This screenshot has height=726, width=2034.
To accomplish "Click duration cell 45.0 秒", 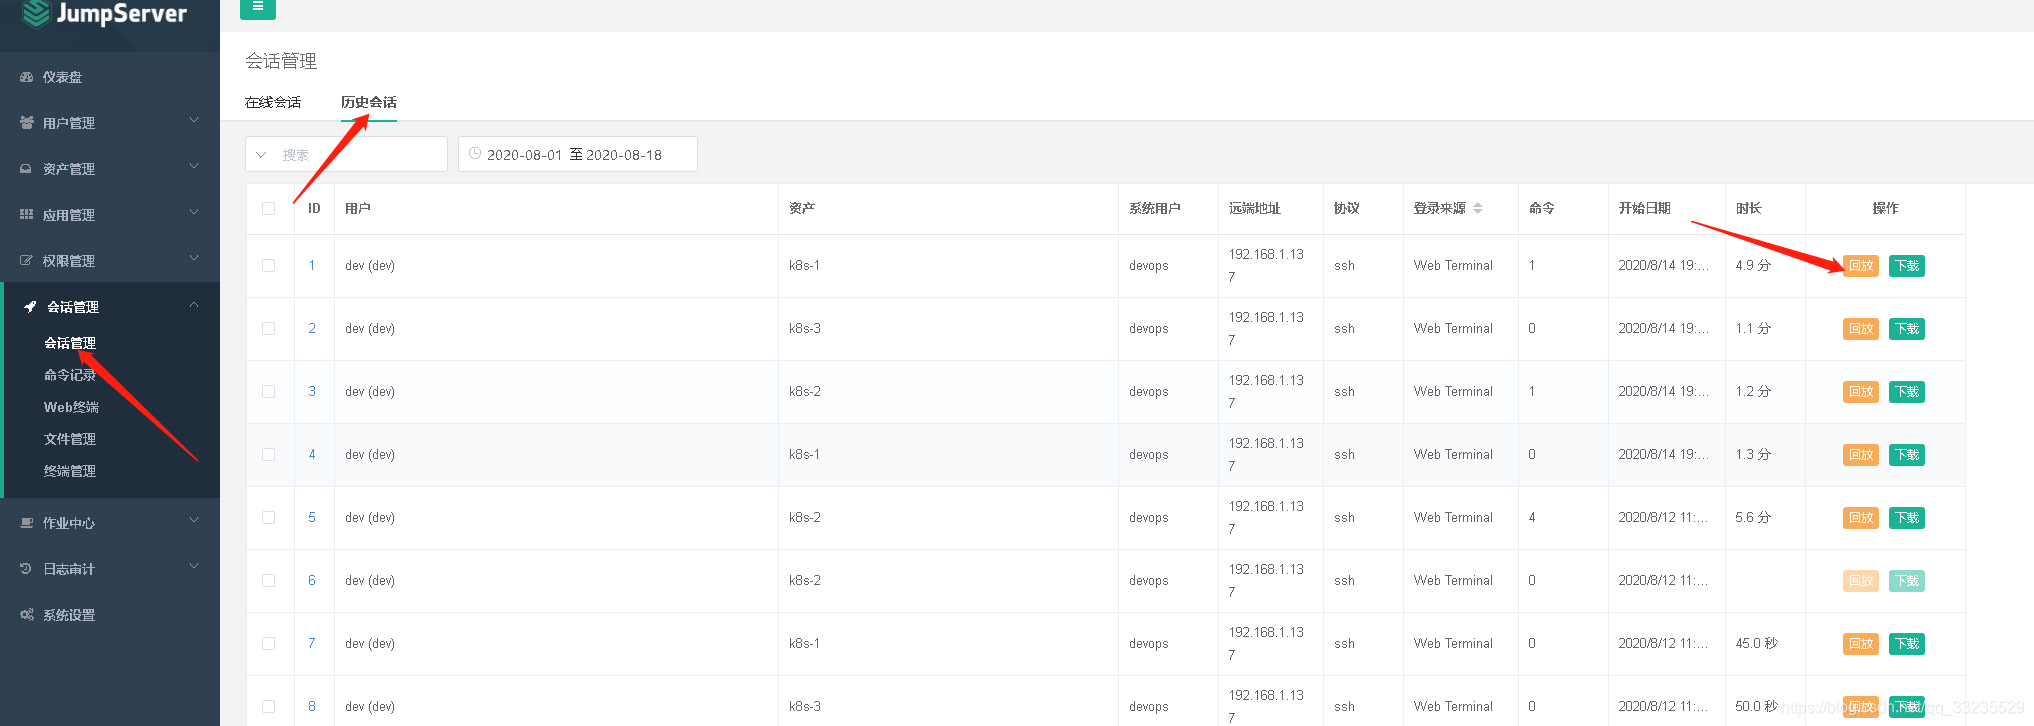I will 1756,644.
